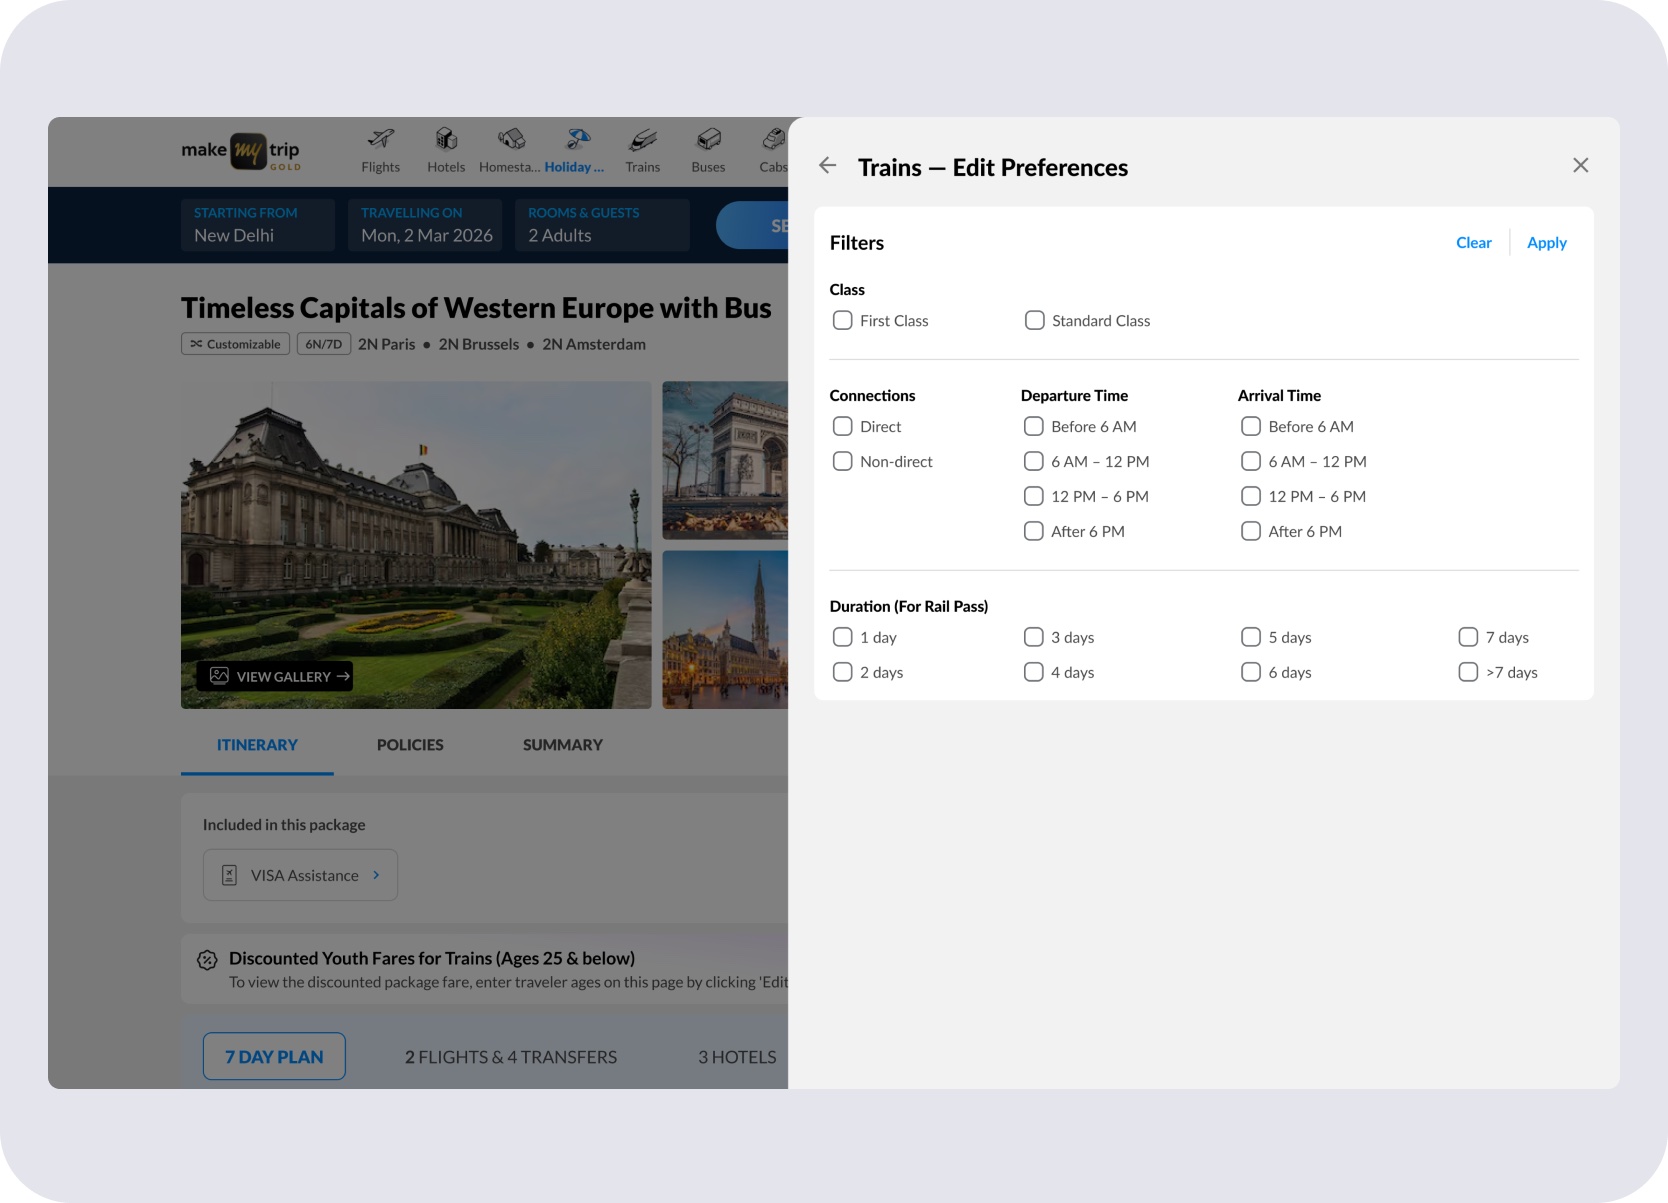The width and height of the screenshot is (1668, 1203).
Task: Select the 5 days rail pass duration
Action: tap(1251, 637)
